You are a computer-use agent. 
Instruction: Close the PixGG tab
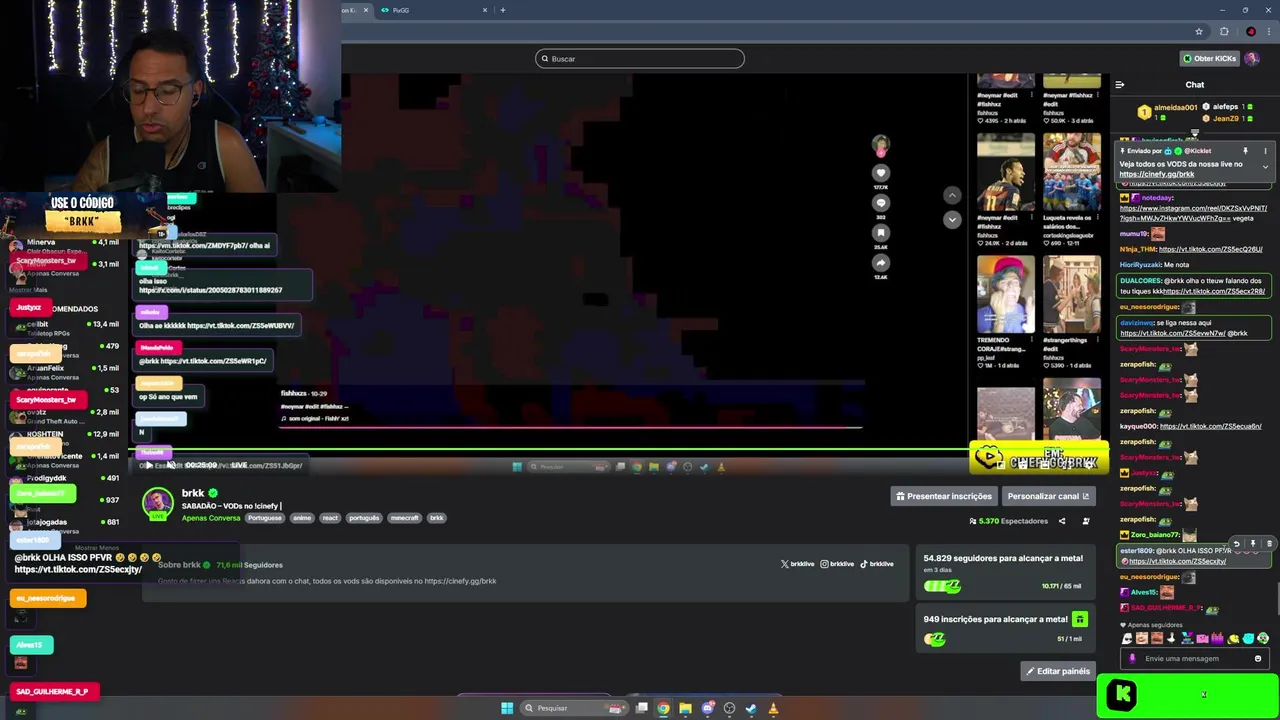[485, 10]
